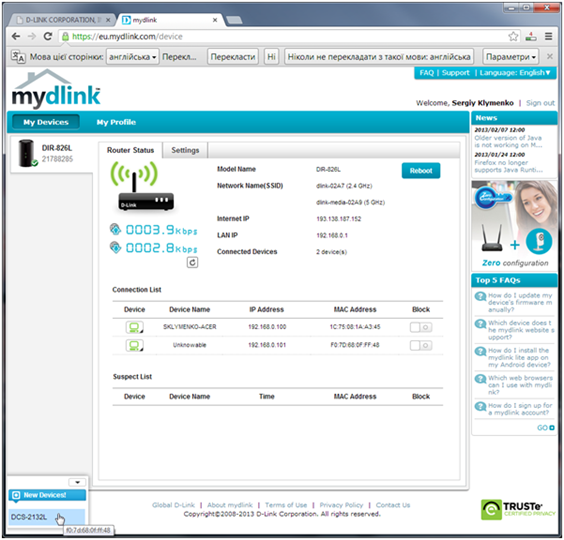Screen dimensions: 564x540
Task: Click the TRUSTe certified privacy badge
Action: coord(518,509)
